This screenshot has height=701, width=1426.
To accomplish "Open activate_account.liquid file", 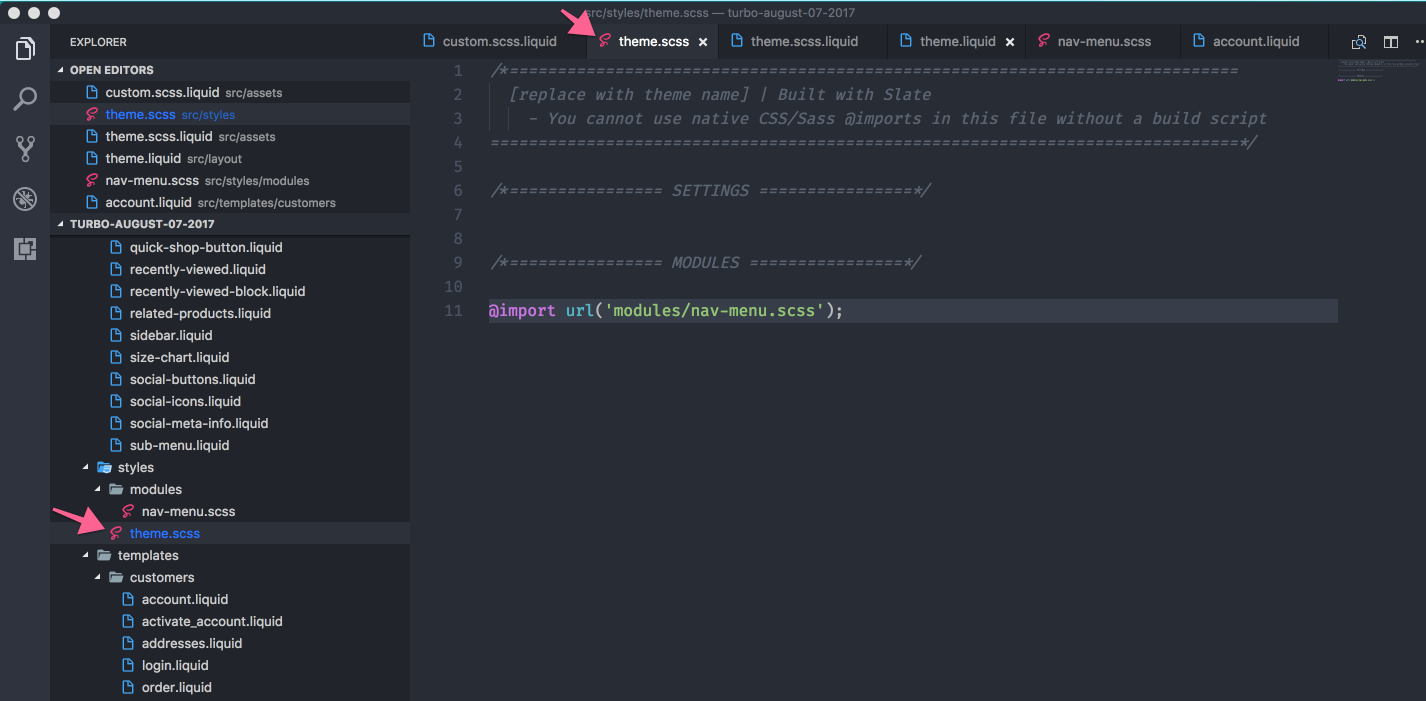I will [230, 621].
